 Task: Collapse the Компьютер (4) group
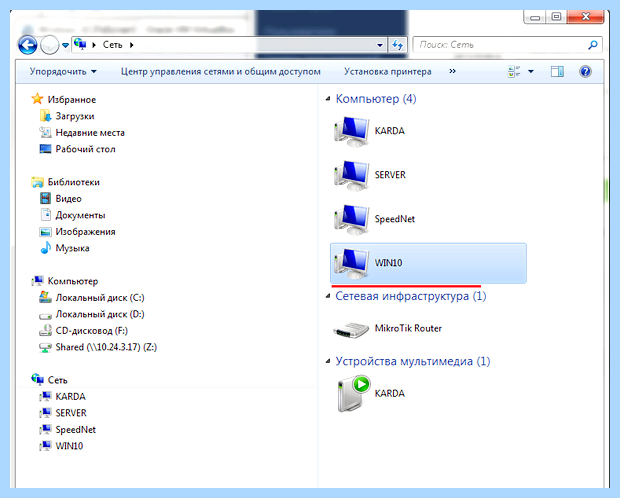click(x=328, y=99)
